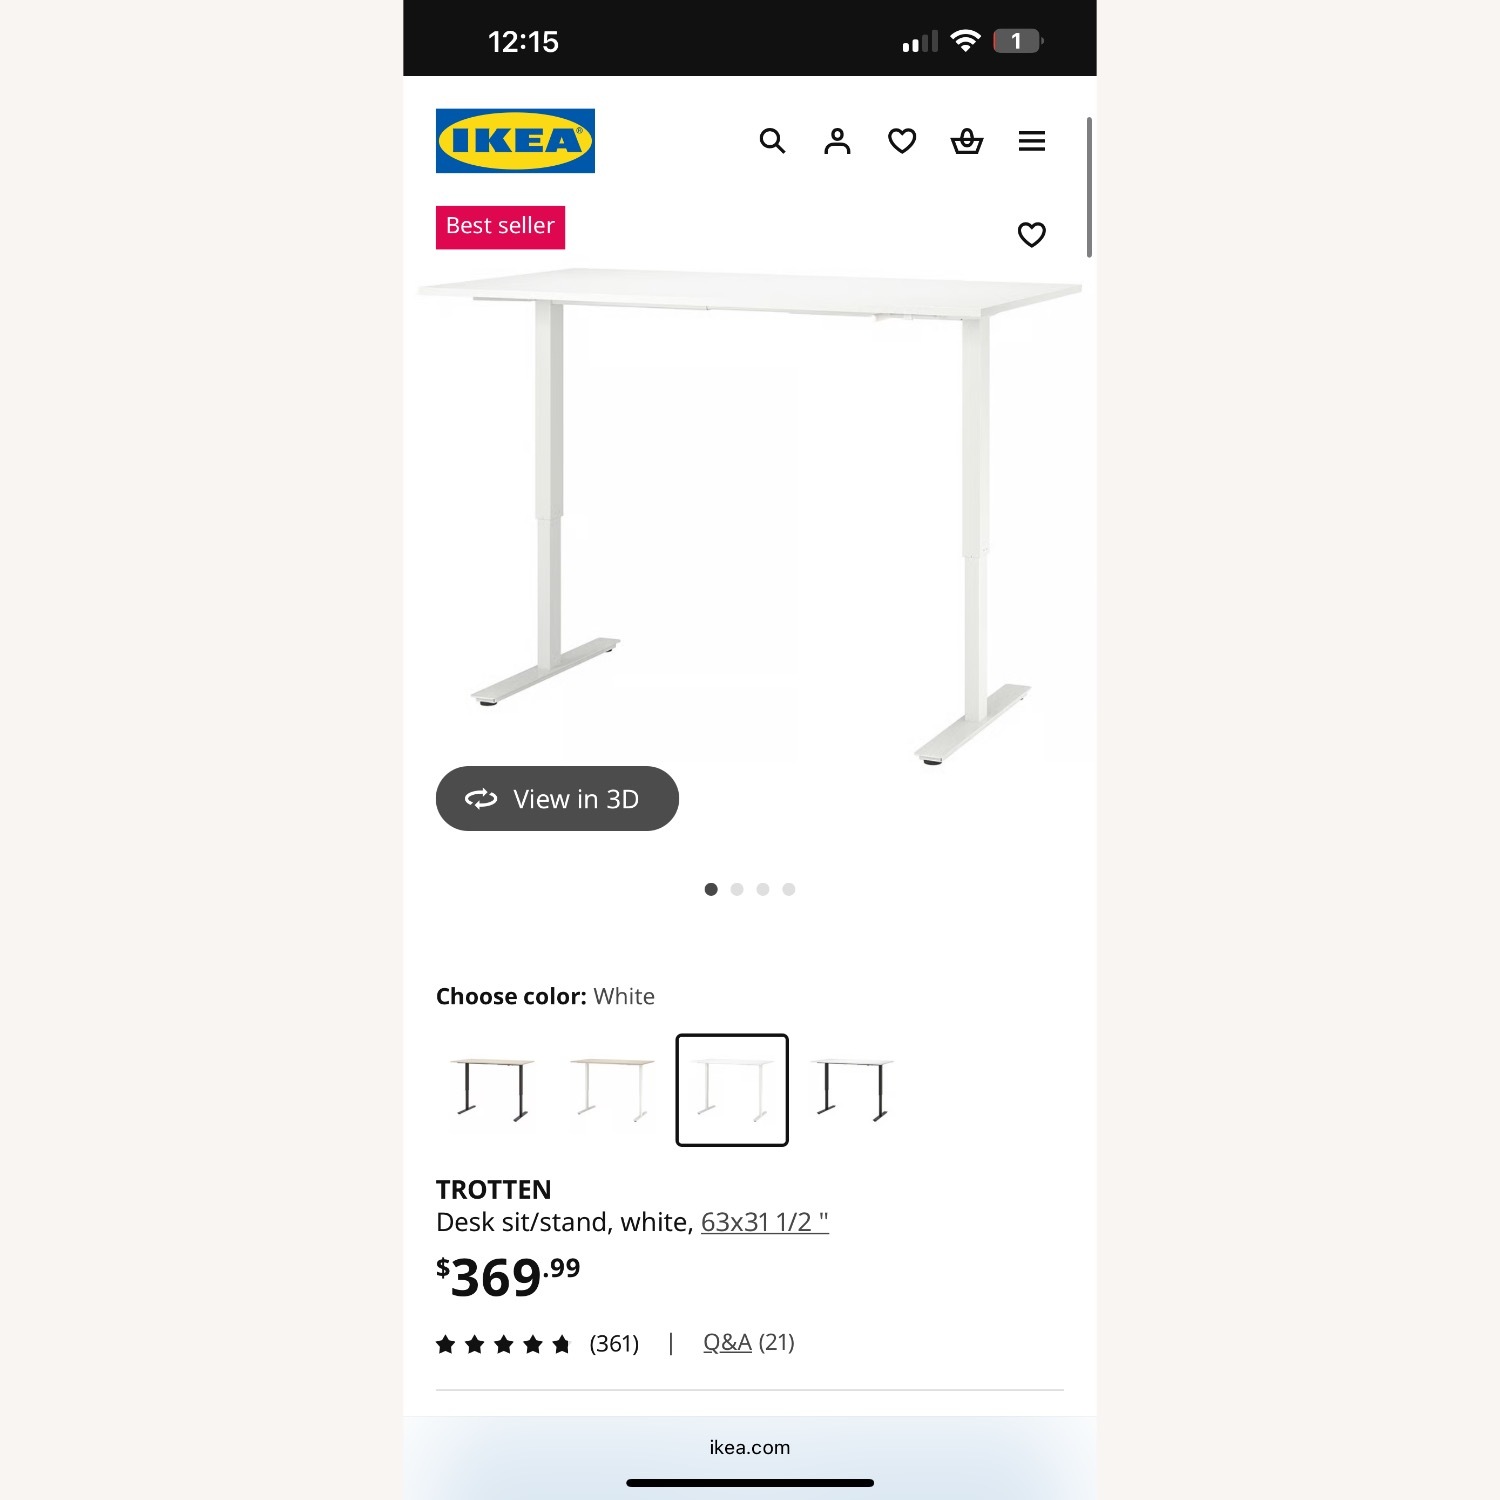
Task: Open the Q&A section
Action: tap(725, 1343)
